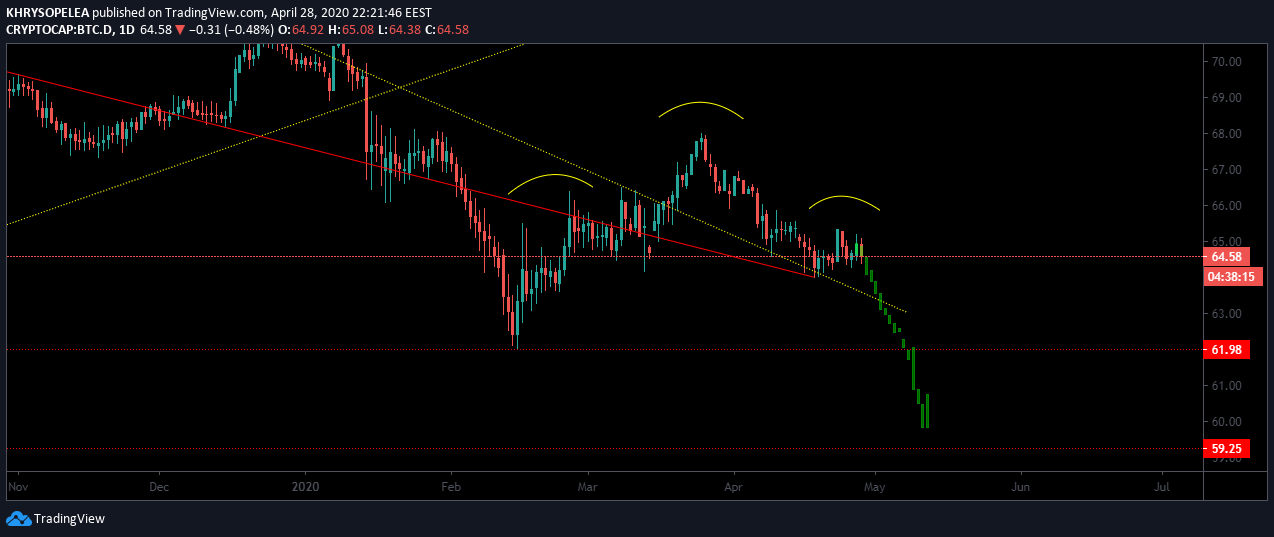This screenshot has height=537, width=1274.
Task: Click the red down-triangle change indicator
Action: pyautogui.click(x=180, y=30)
